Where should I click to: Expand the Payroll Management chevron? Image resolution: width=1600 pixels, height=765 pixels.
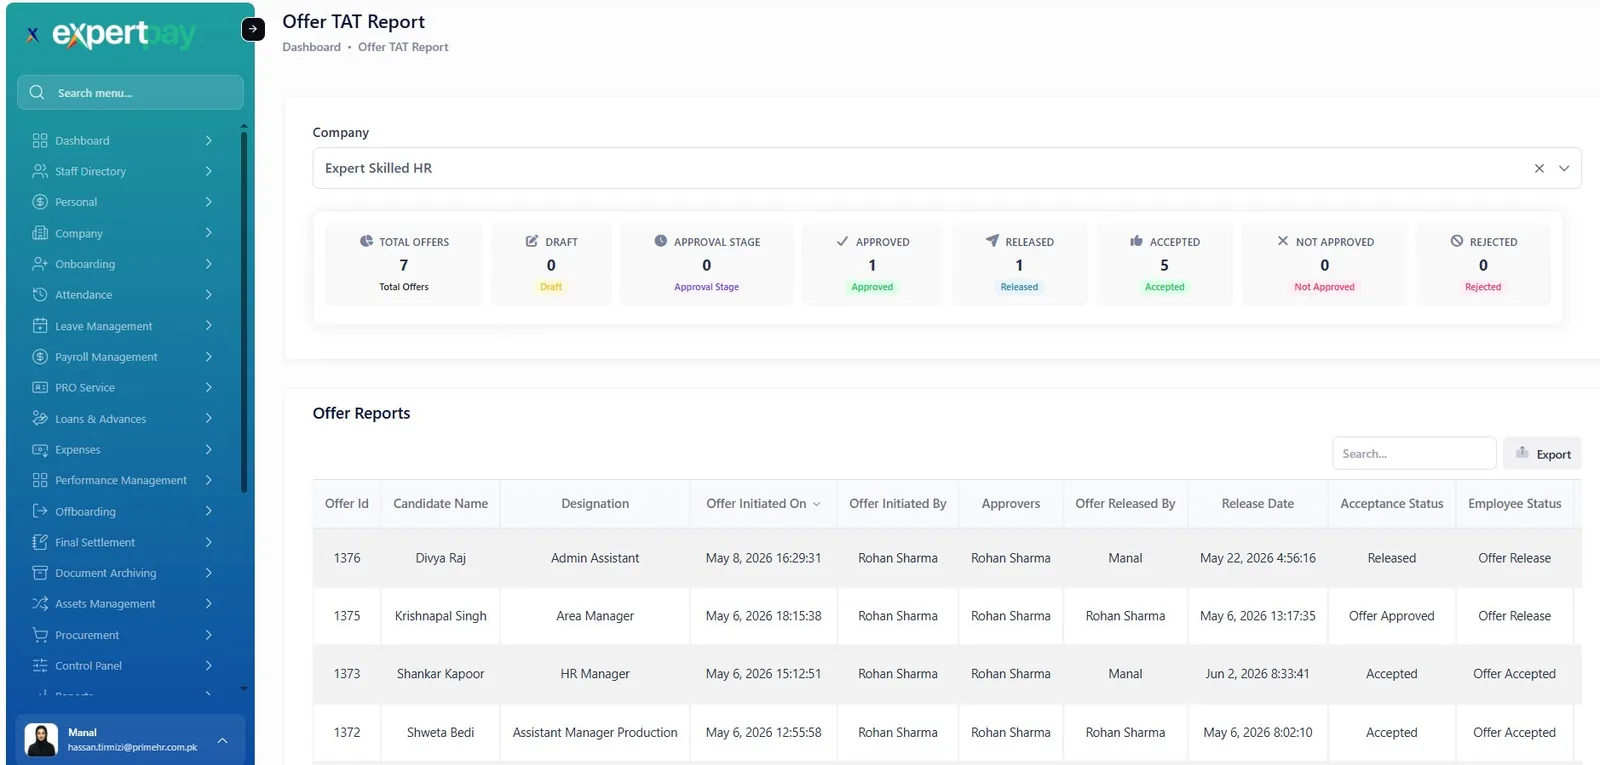point(208,357)
